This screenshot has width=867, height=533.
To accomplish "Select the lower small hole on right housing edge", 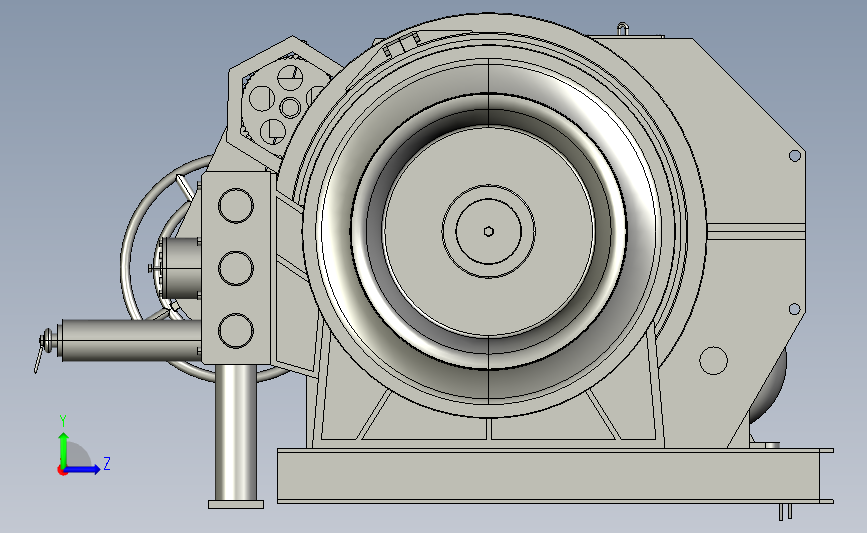I will click(794, 309).
